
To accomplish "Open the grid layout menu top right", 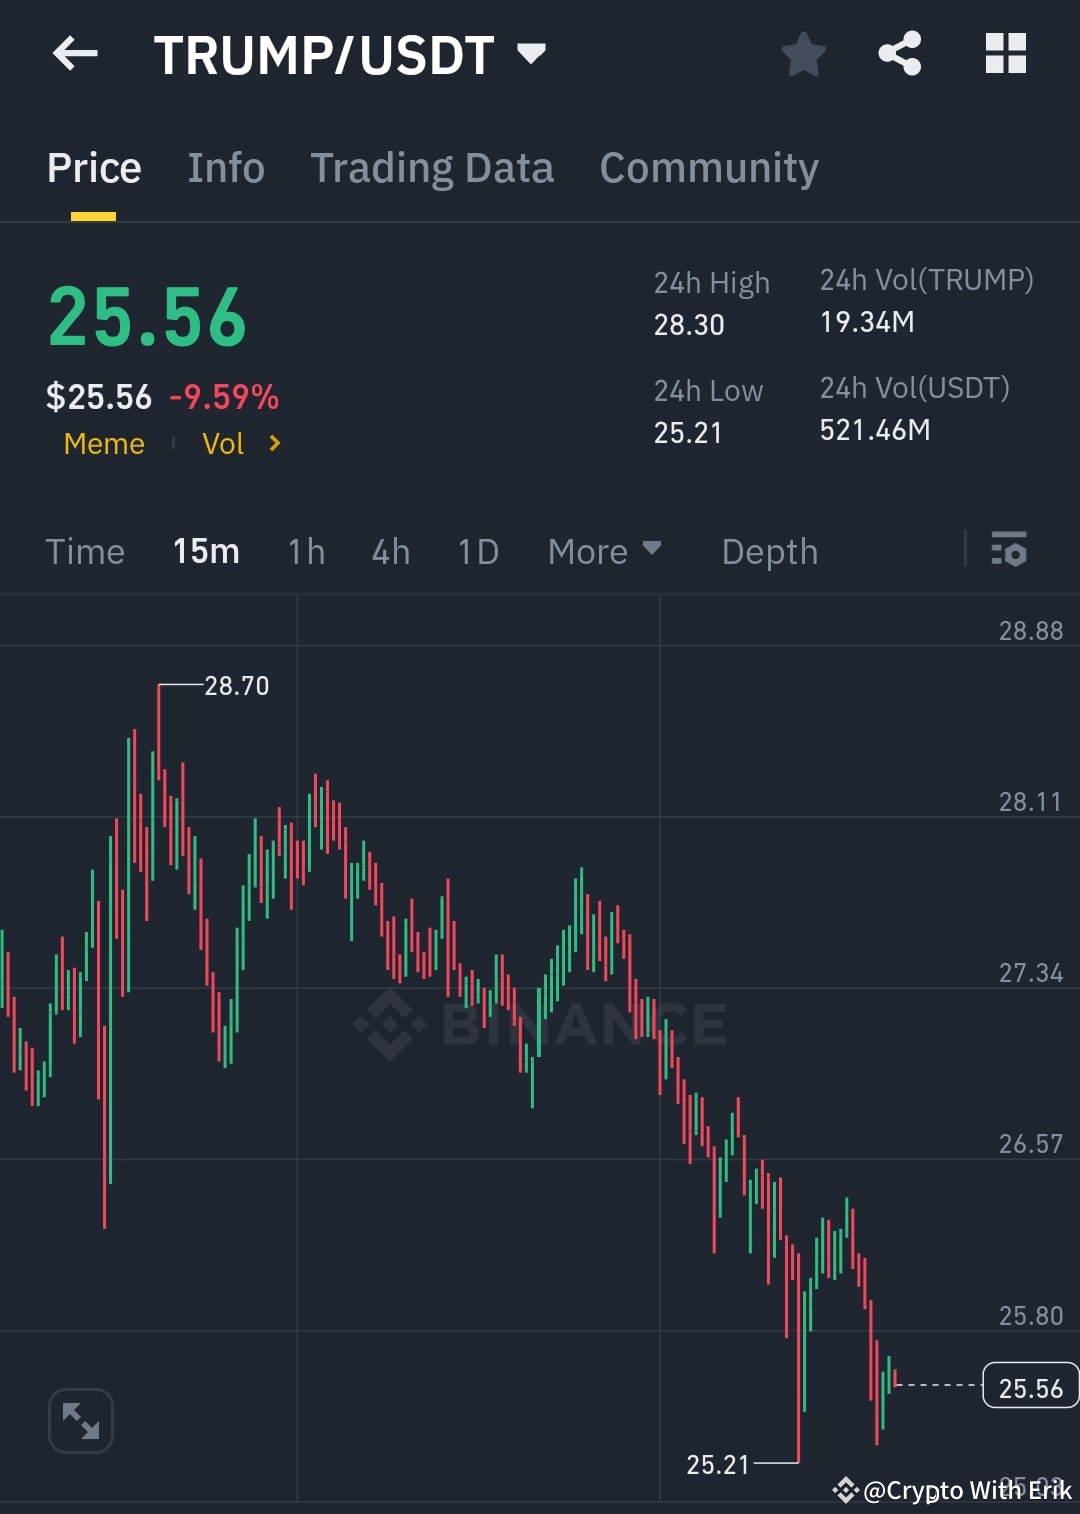I will pyautogui.click(x=1006, y=54).
